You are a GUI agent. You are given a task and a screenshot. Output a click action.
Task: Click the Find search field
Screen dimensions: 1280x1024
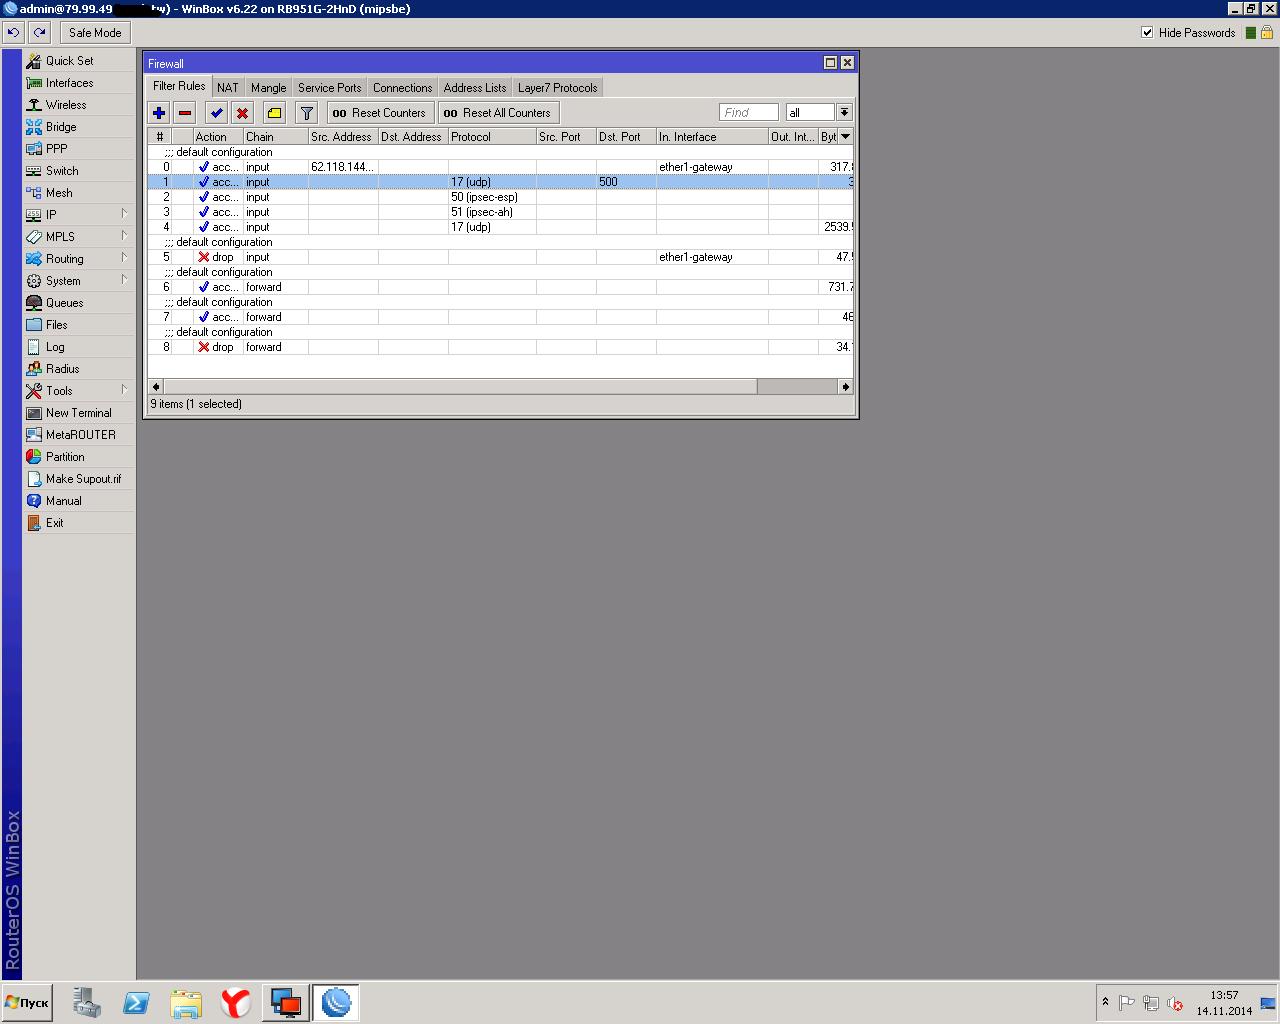748,112
